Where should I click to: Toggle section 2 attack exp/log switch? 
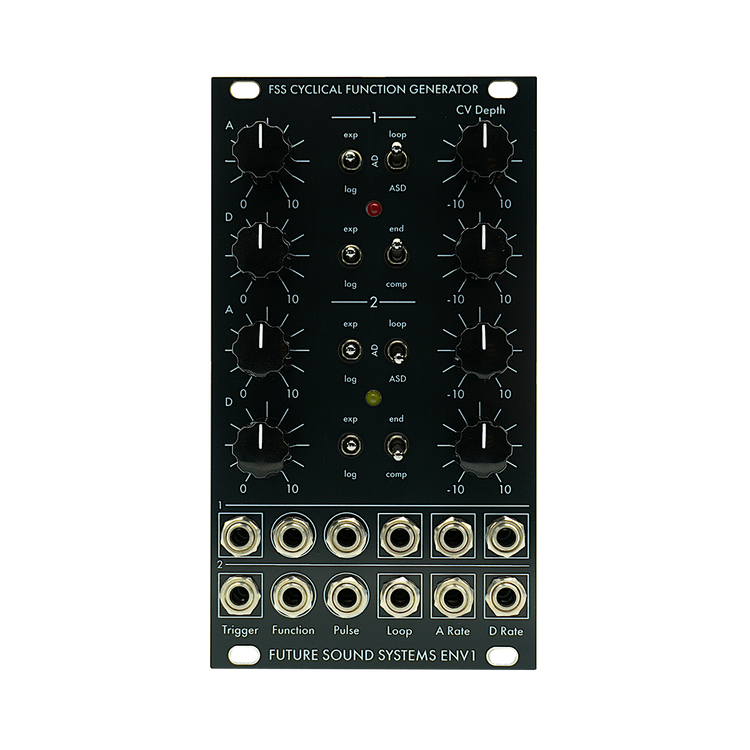click(351, 350)
